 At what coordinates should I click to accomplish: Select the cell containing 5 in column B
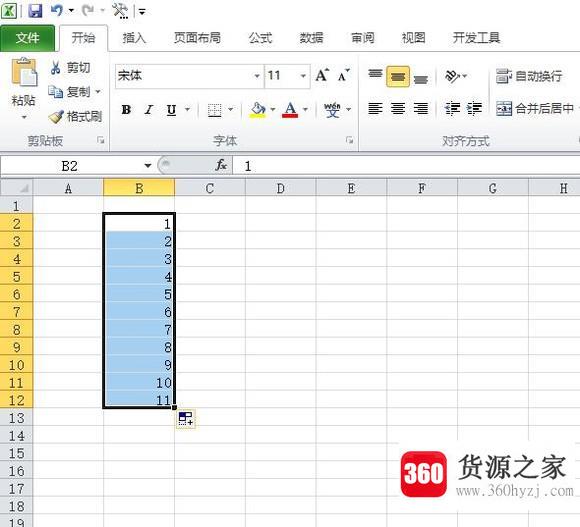(x=139, y=294)
